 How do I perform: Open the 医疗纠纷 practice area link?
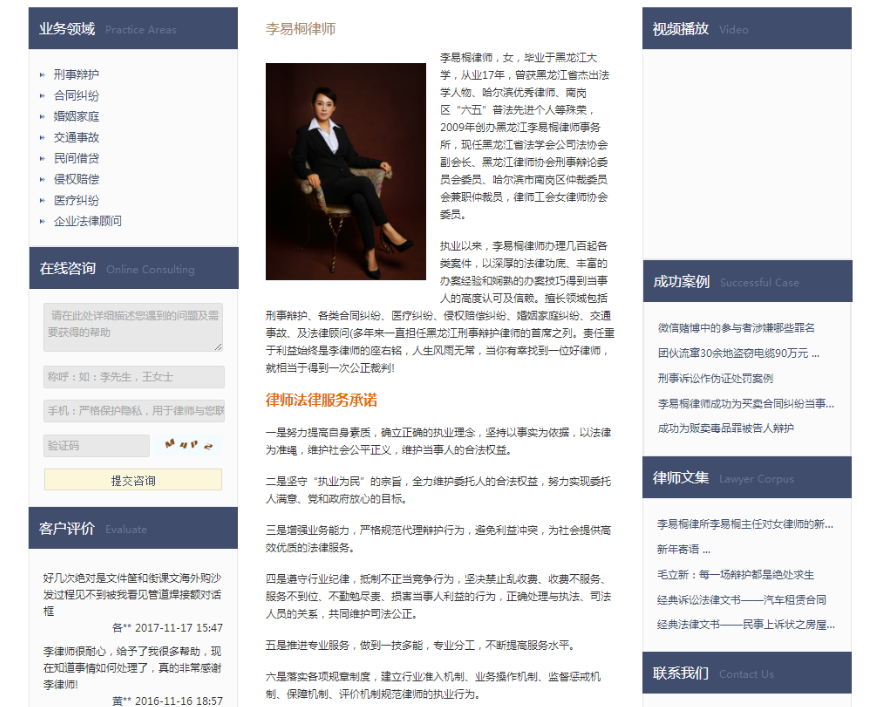point(76,201)
